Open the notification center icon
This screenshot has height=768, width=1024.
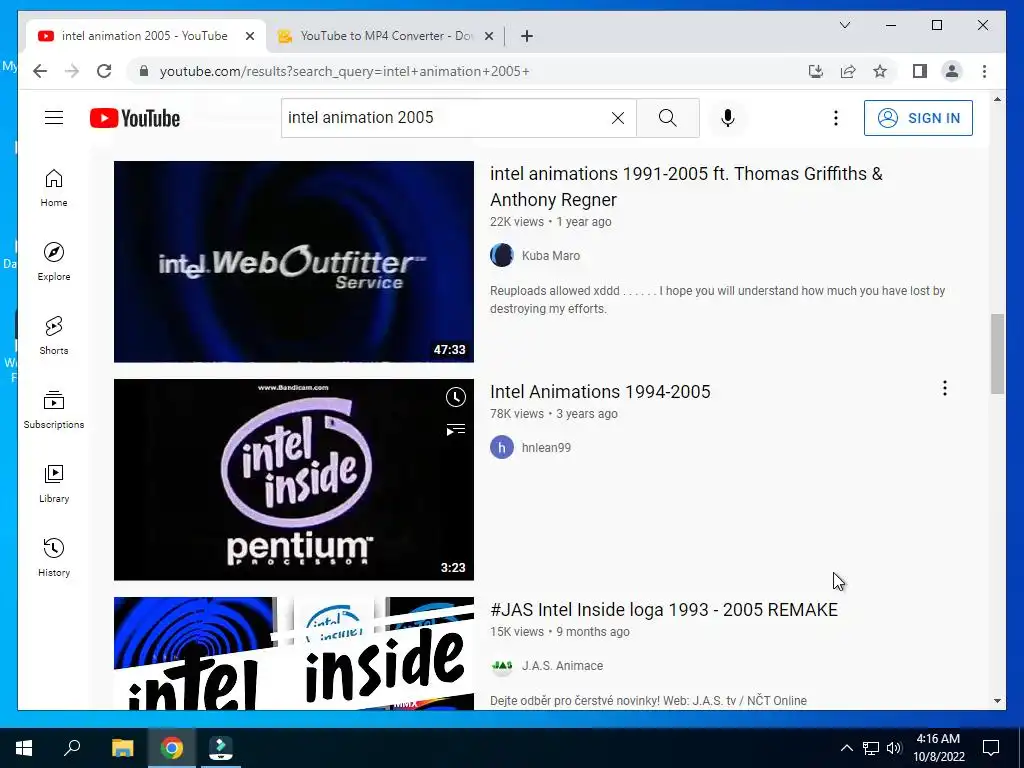pos(991,748)
